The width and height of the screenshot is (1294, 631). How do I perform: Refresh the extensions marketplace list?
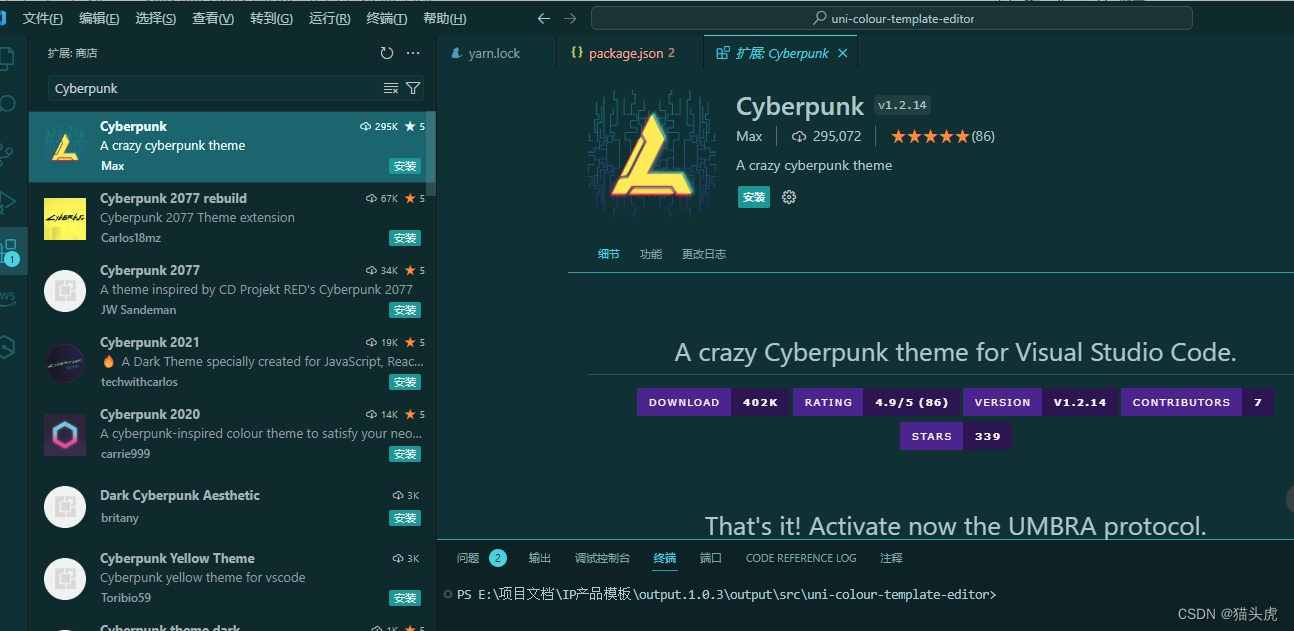(x=387, y=53)
